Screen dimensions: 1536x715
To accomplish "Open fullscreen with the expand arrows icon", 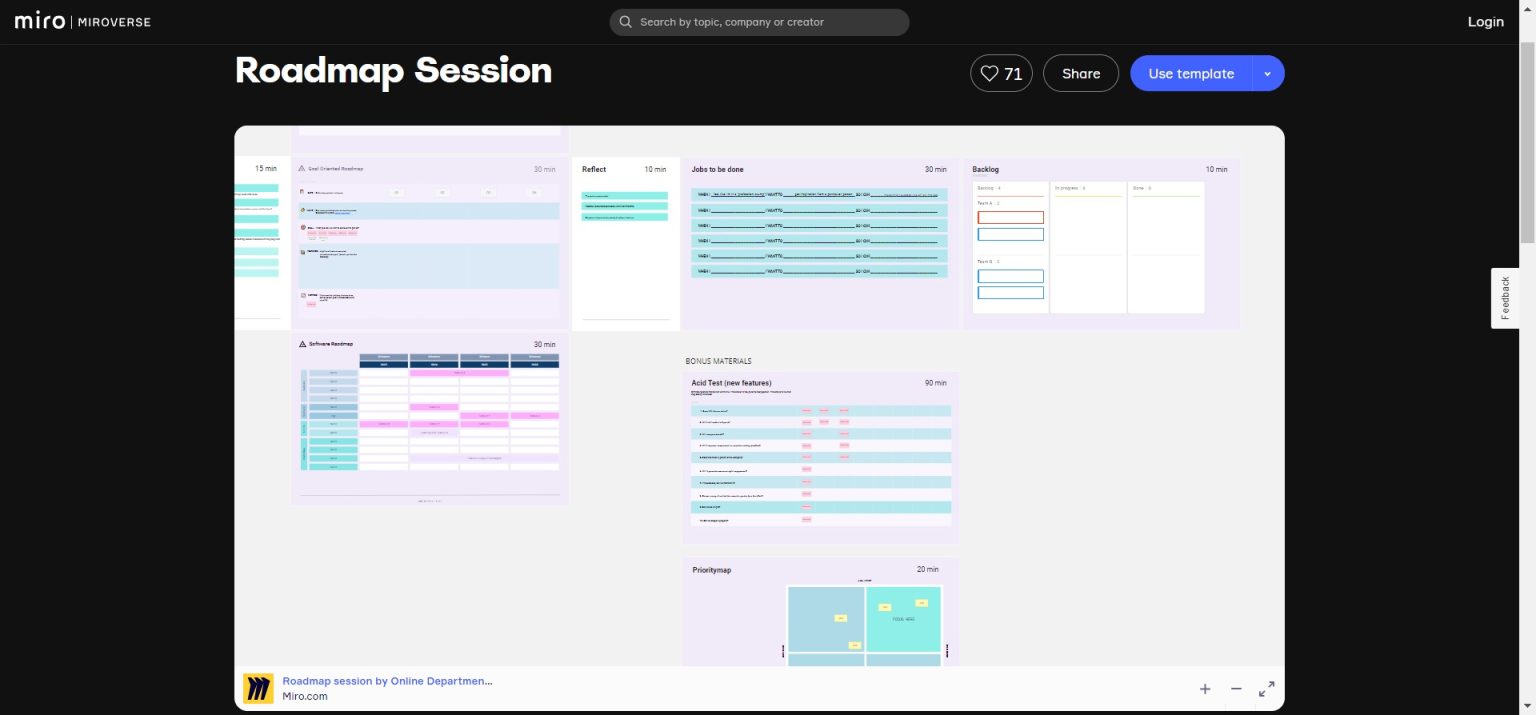I will tap(1267, 689).
